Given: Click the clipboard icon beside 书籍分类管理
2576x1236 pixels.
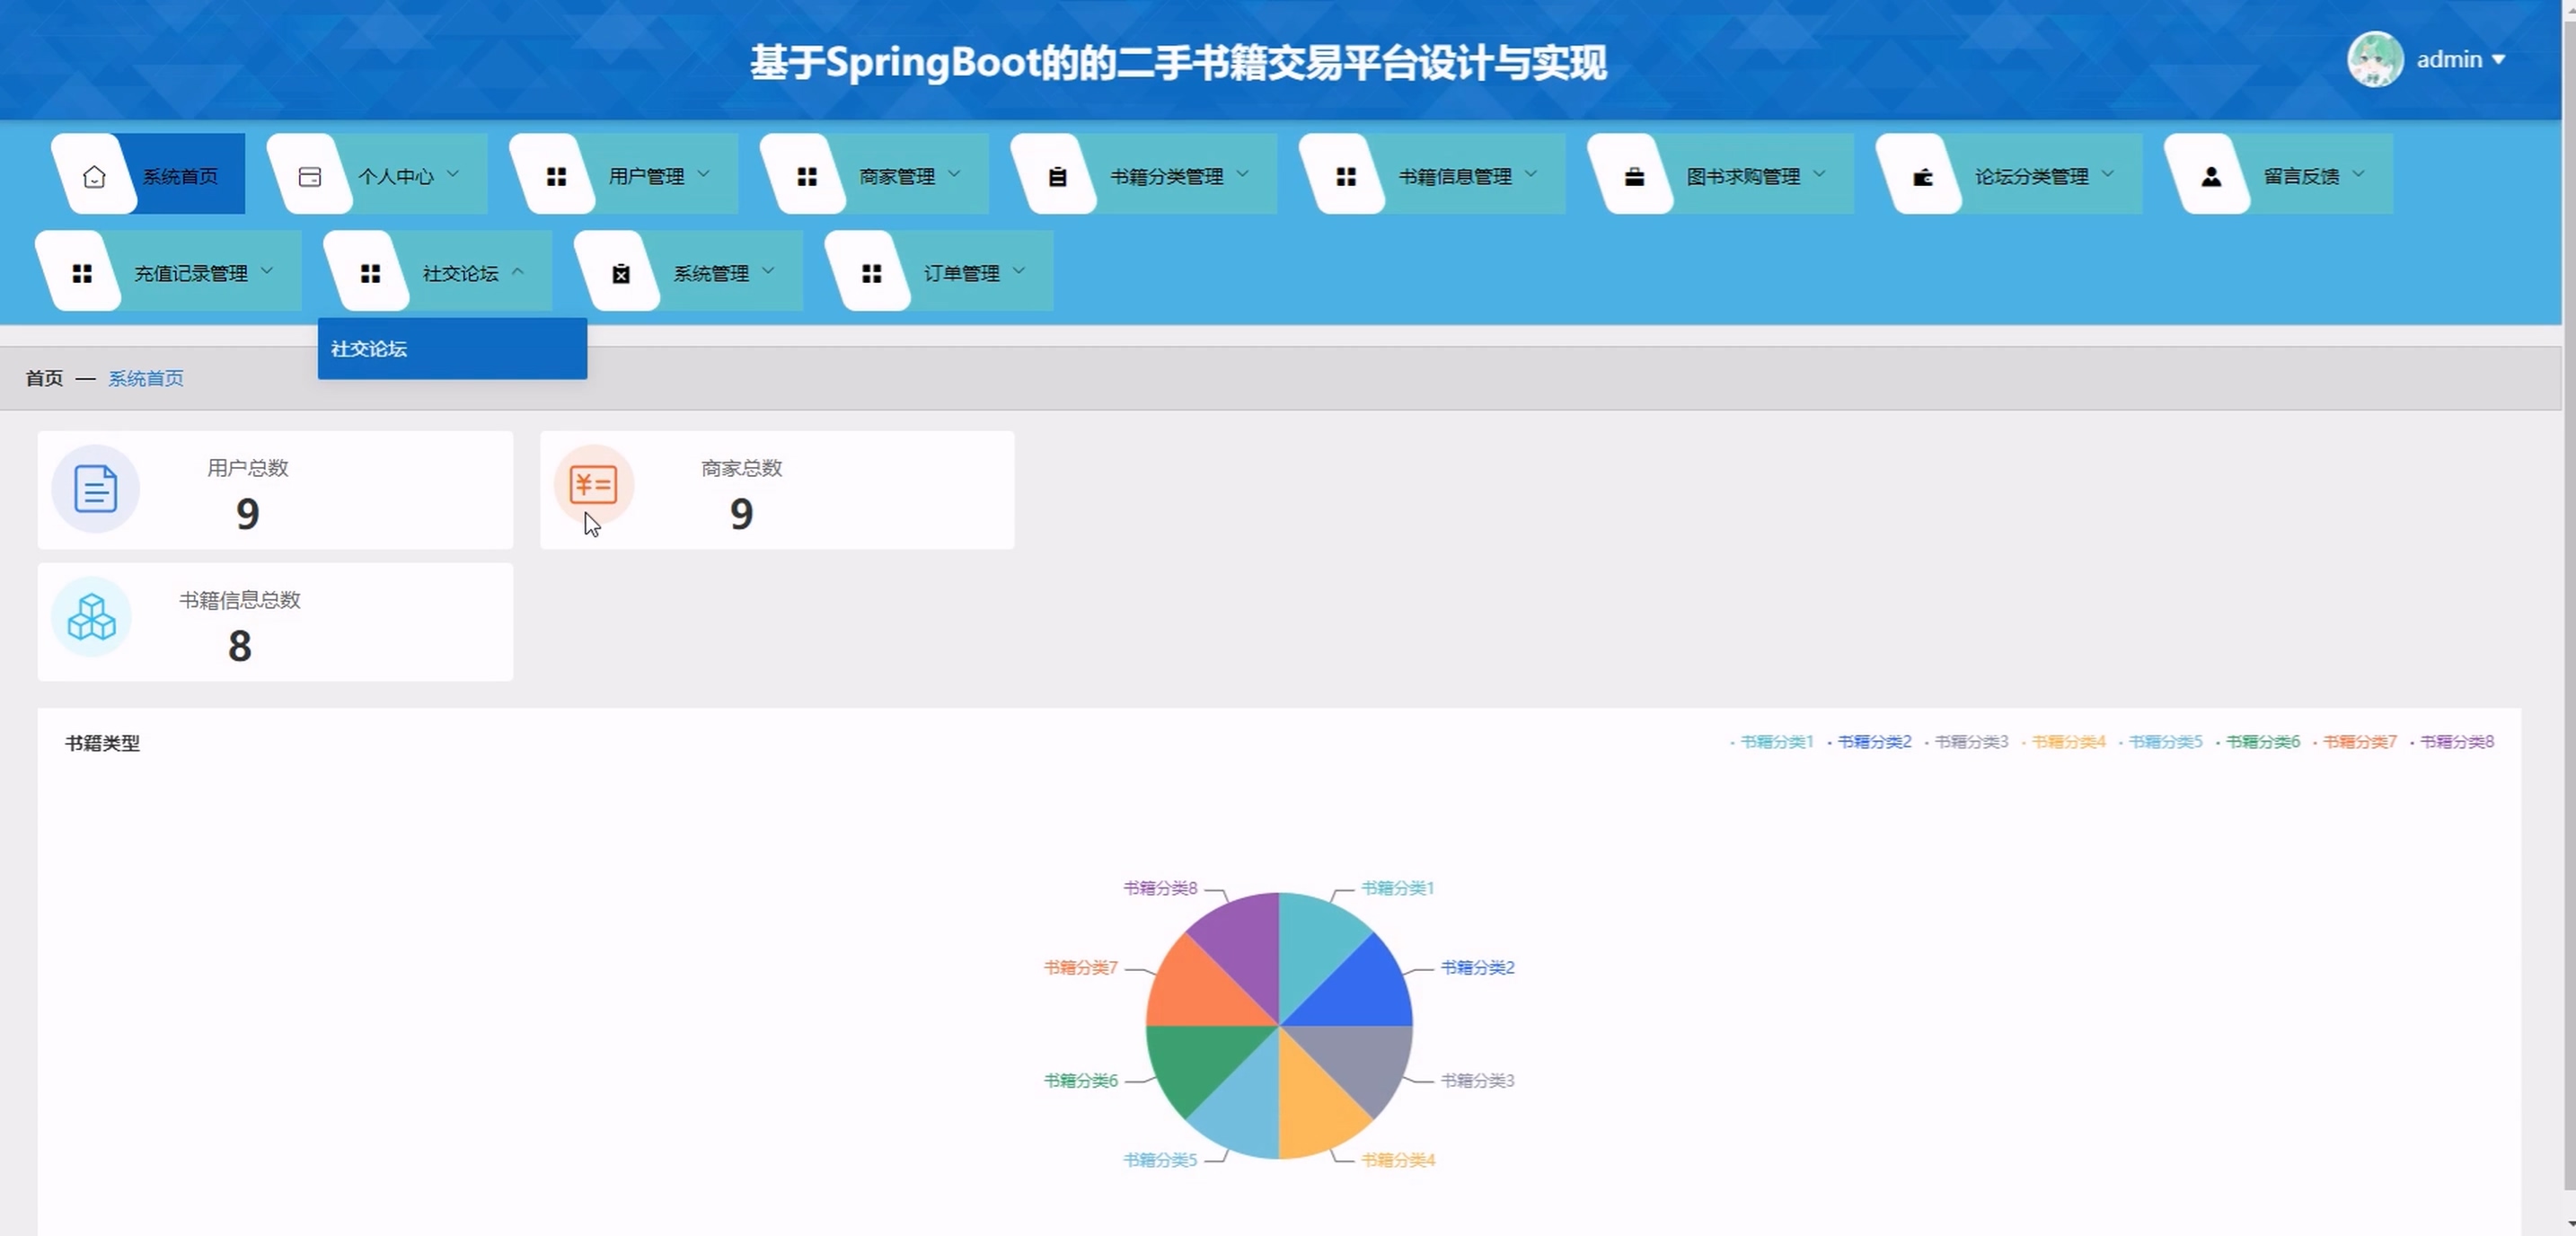Looking at the screenshot, I should [1057, 177].
